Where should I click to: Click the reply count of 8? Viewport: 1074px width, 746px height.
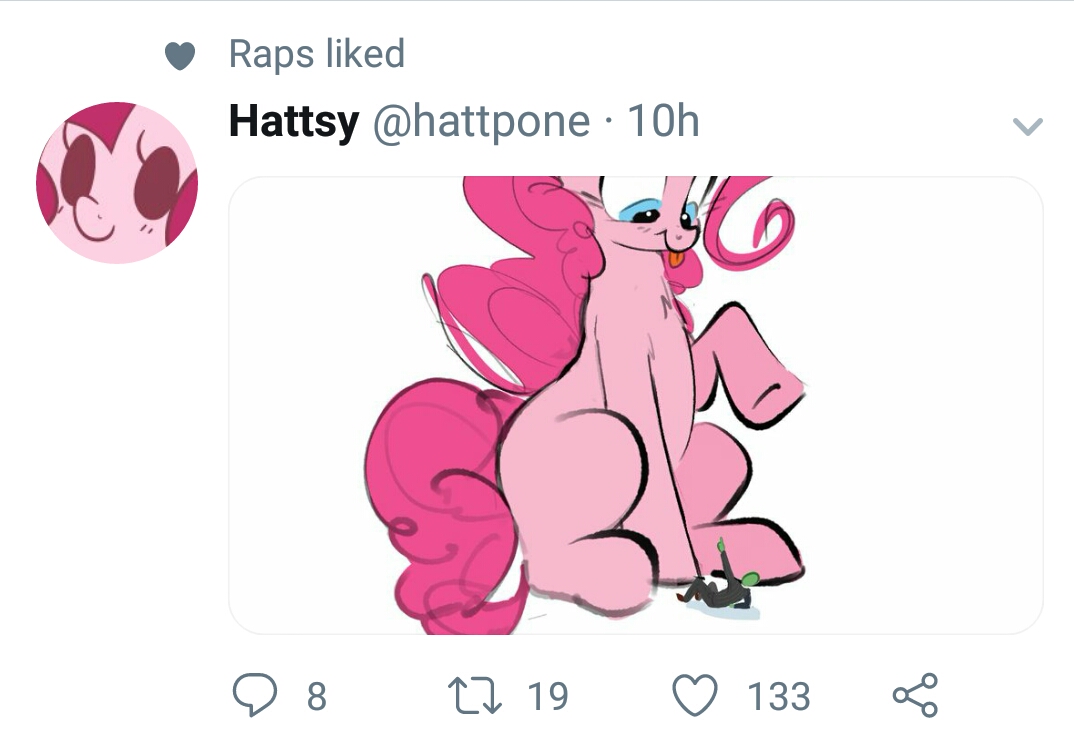coord(316,696)
